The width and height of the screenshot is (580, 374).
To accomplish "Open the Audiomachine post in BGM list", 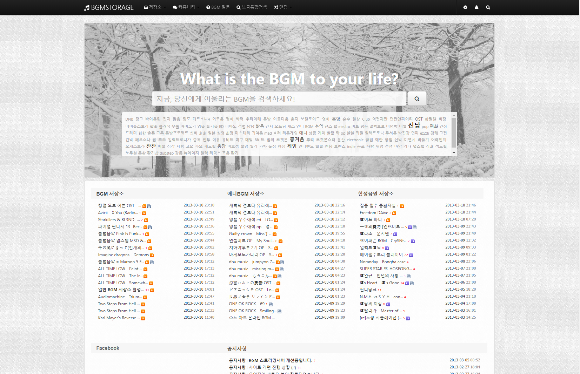I will click(x=119, y=297).
